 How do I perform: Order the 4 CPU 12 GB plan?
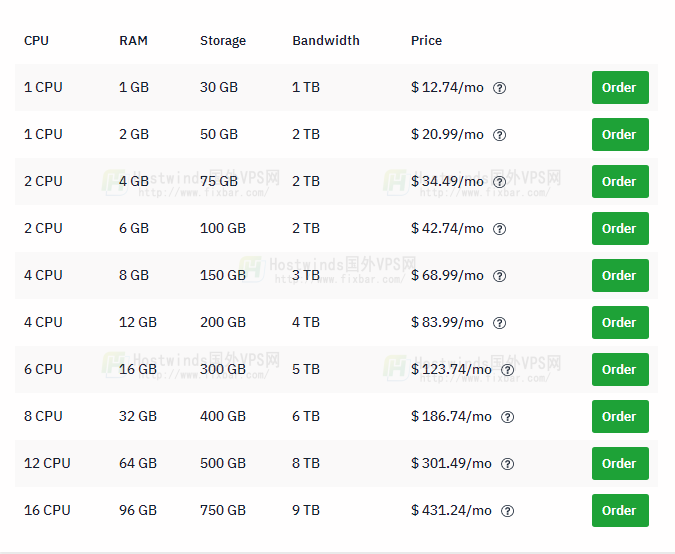(x=620, y=322)
